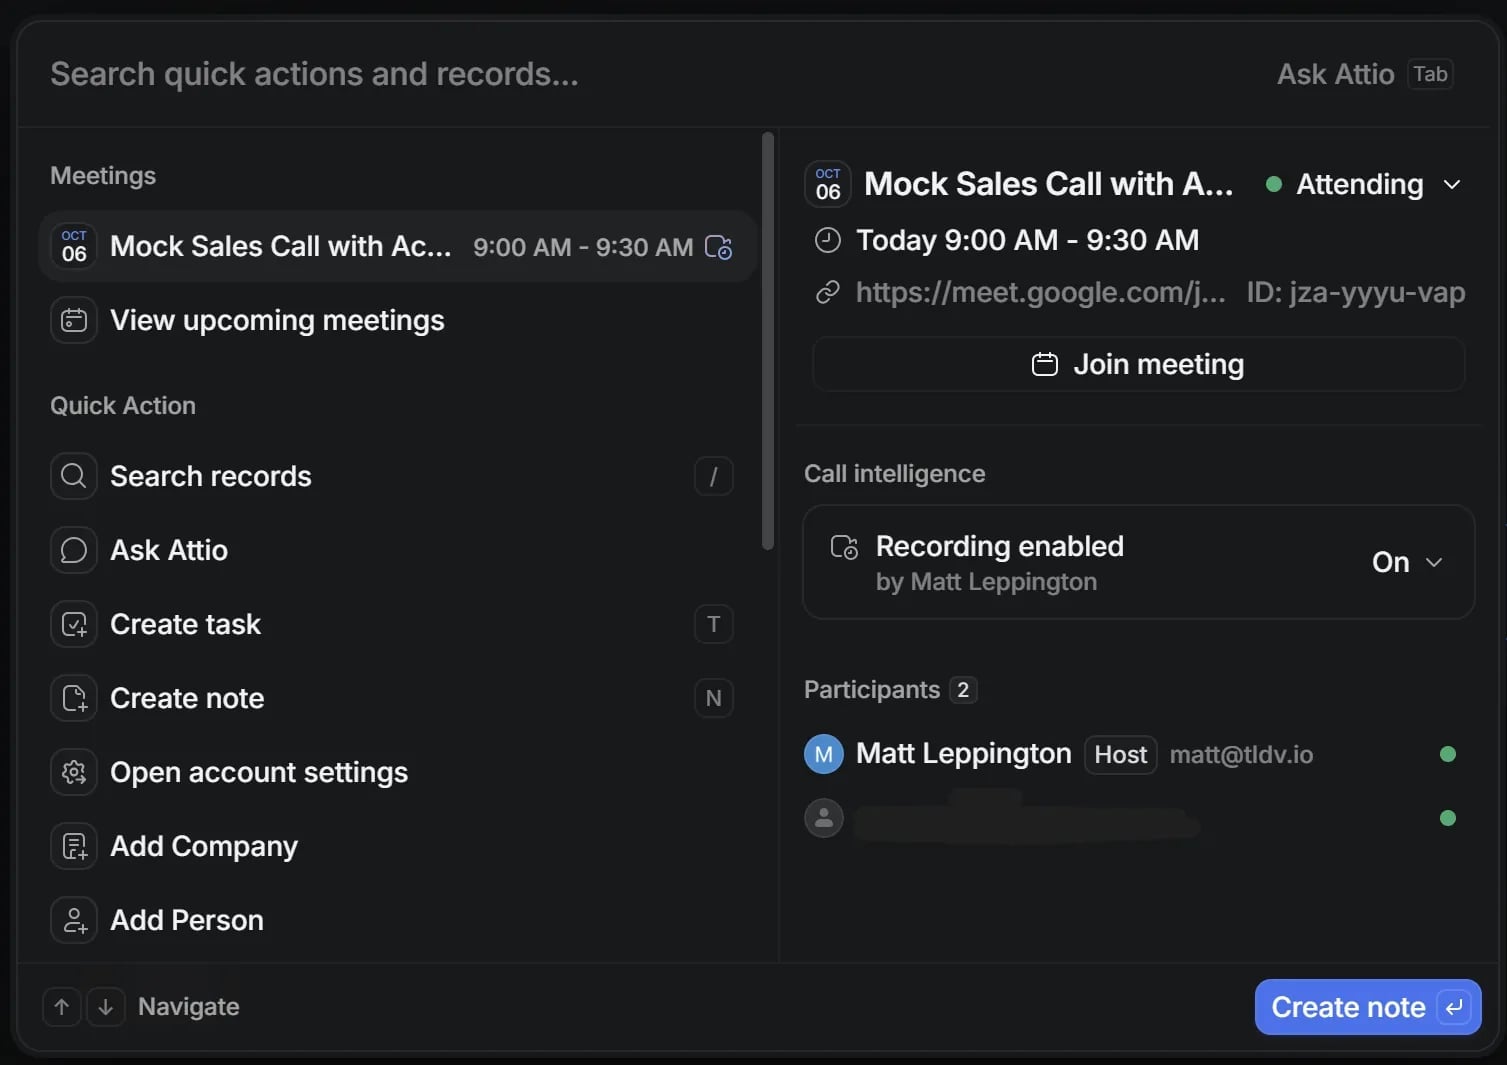Select the Mock Sales Call meeting row
This screenshot has width=1507, height=1065.
pos(397,246)
